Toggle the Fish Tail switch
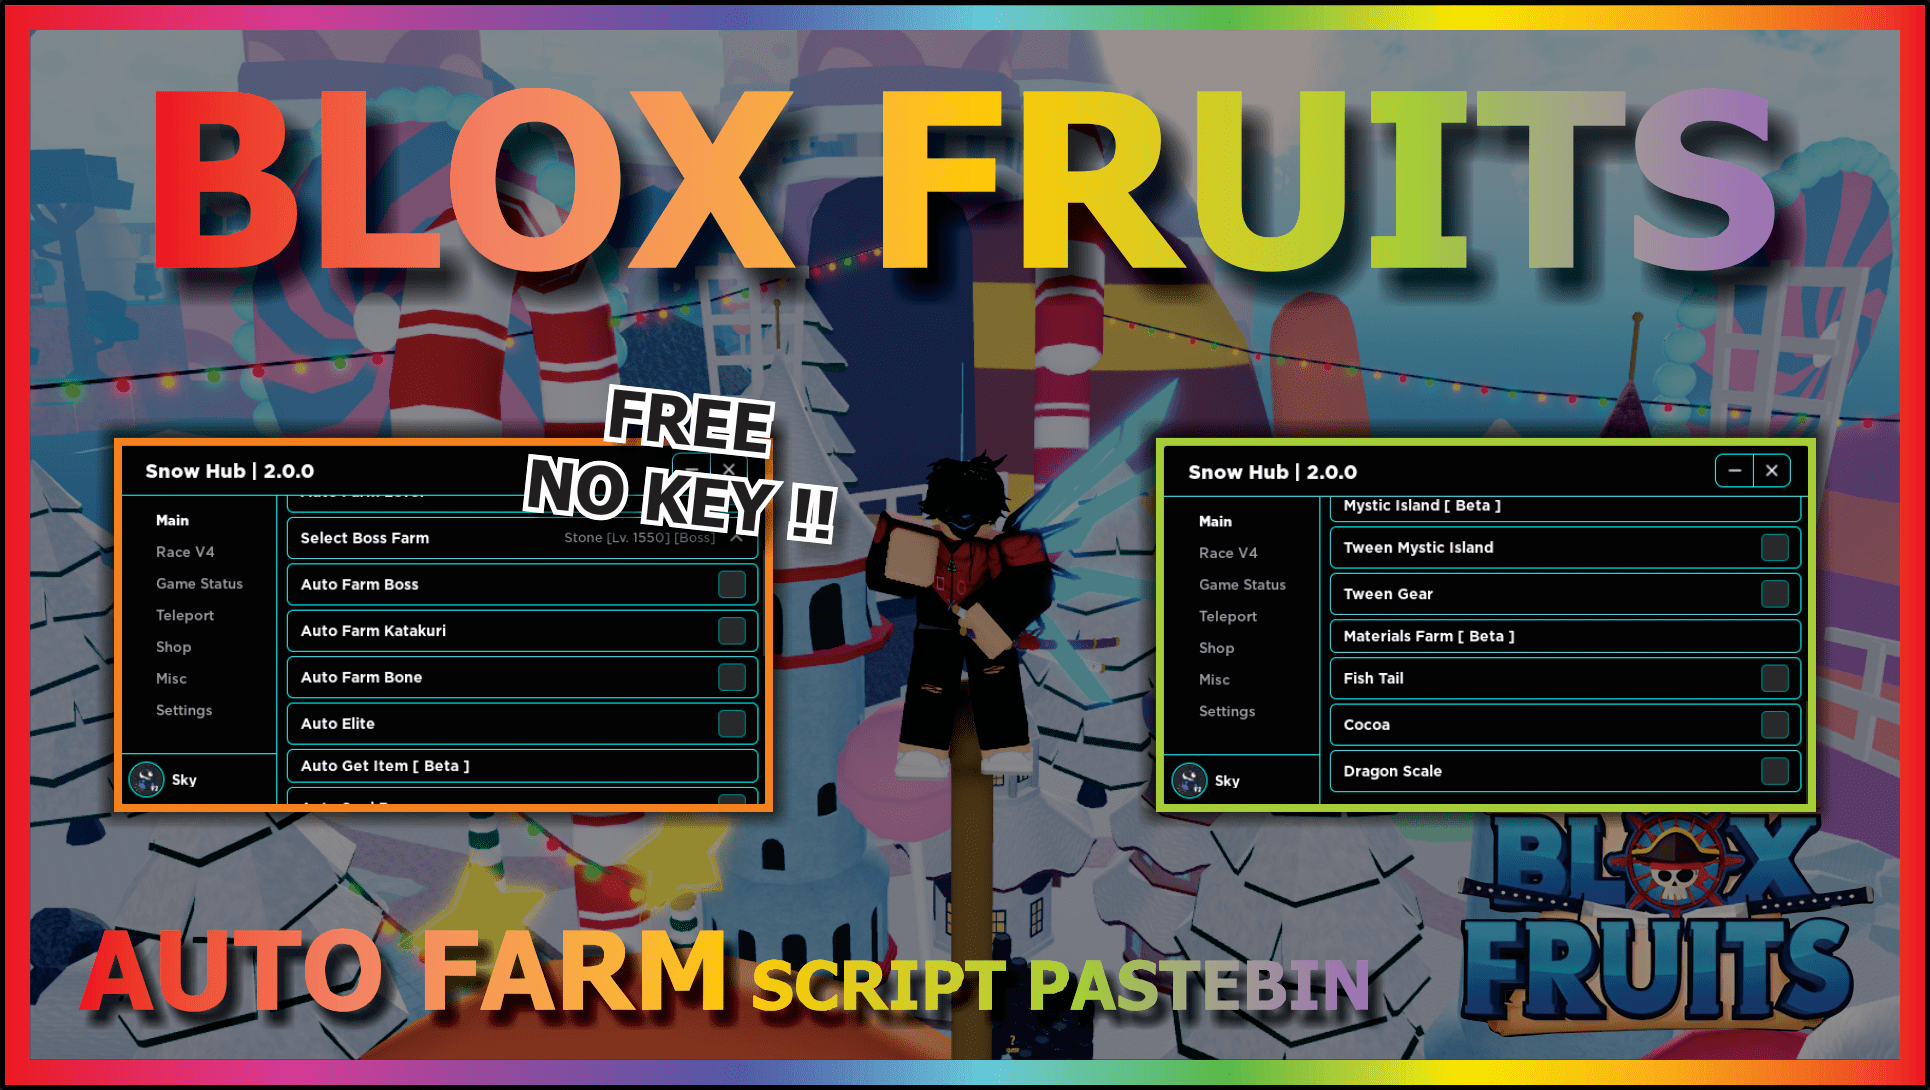The width and height of the screenshot is (1930, 1090). [x=1774, y=680]
